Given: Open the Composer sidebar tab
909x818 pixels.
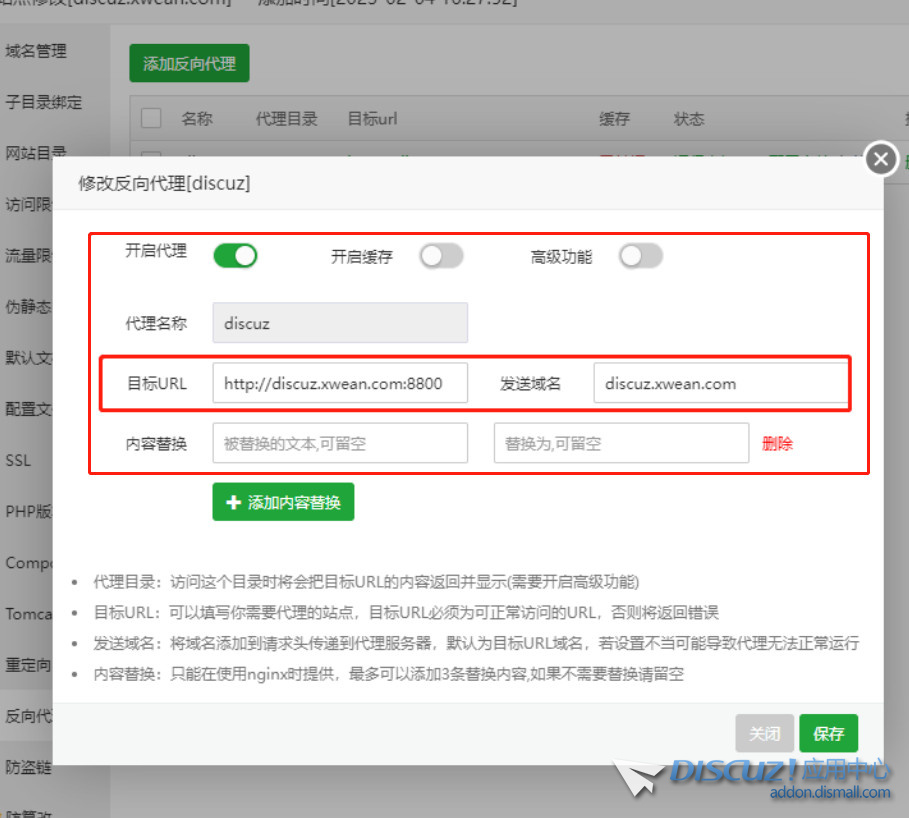Looking at the screenshot, I should [x=28, y=562].
